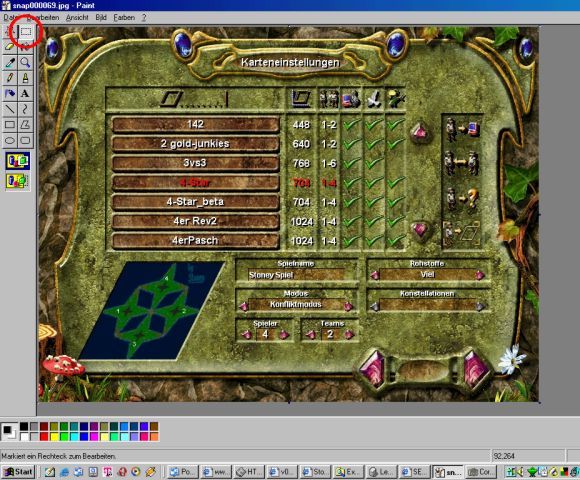Pick the black color swatch
Screen dimensions: 580x480
(x=24, y=426)
